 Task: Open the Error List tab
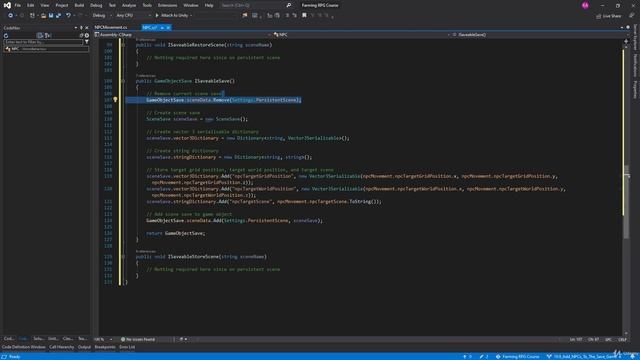127,347
